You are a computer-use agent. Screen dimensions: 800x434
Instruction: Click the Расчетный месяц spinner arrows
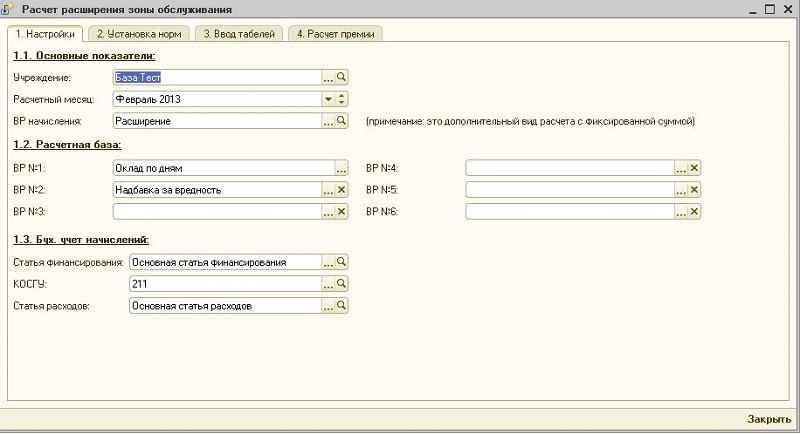[x=341, y=99]
